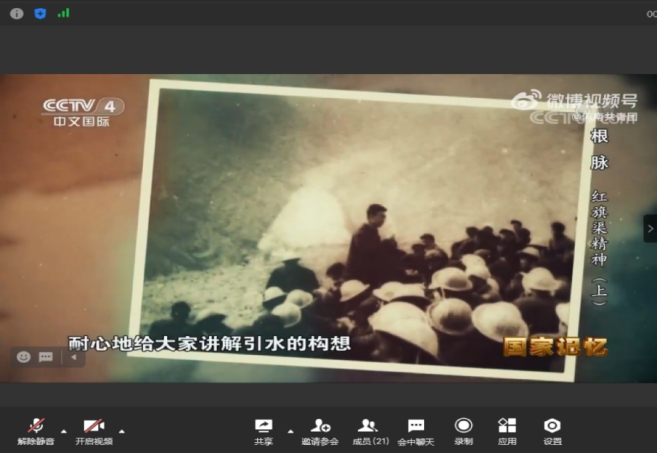Start screen sharing via 共享 icon
Screen dimensions: 657x453
[263, 430]
